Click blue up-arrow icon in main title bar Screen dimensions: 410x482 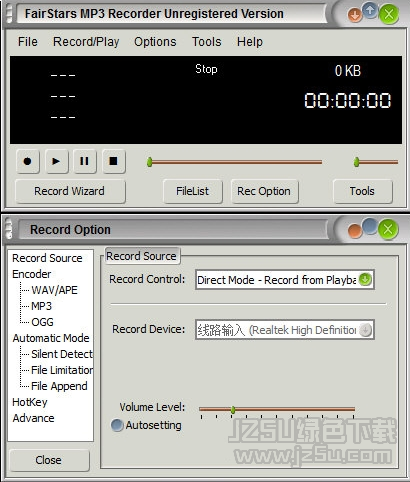click(370, 10)
